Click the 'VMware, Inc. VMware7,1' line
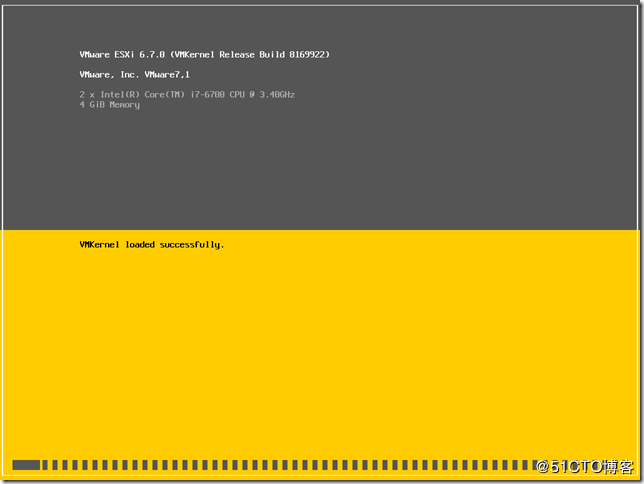Image resolution: width=644 pixels, height=484 pixels. pyautogui.click(x=134, y=75)
